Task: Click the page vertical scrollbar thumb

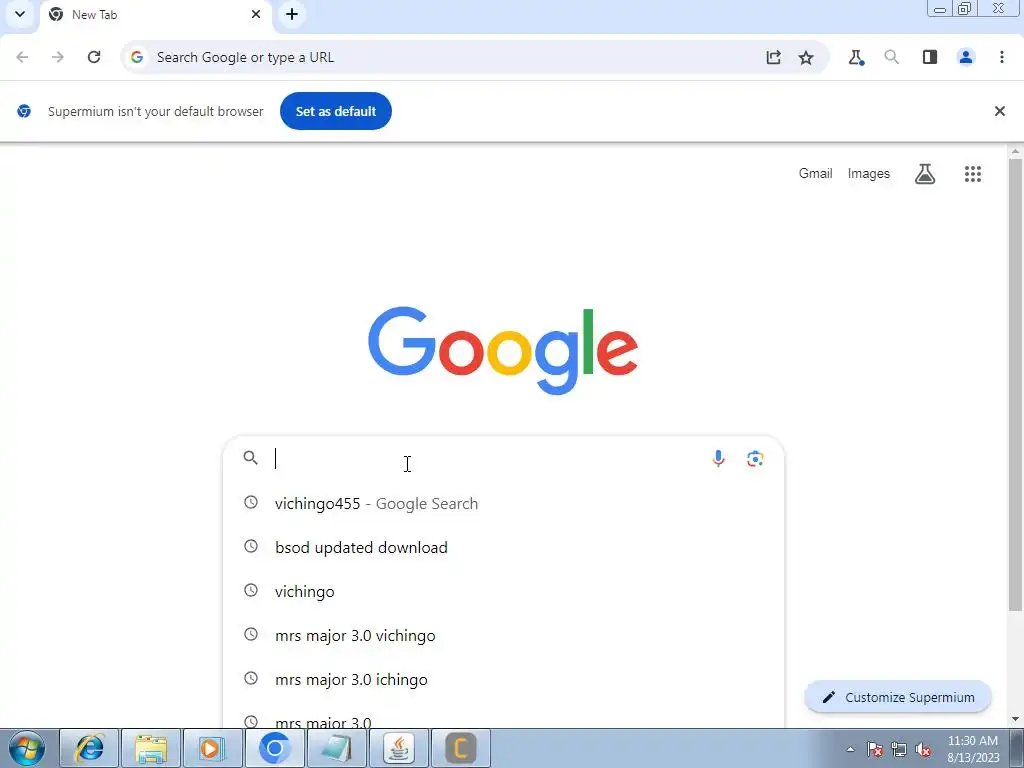Action: point(1015,385)
